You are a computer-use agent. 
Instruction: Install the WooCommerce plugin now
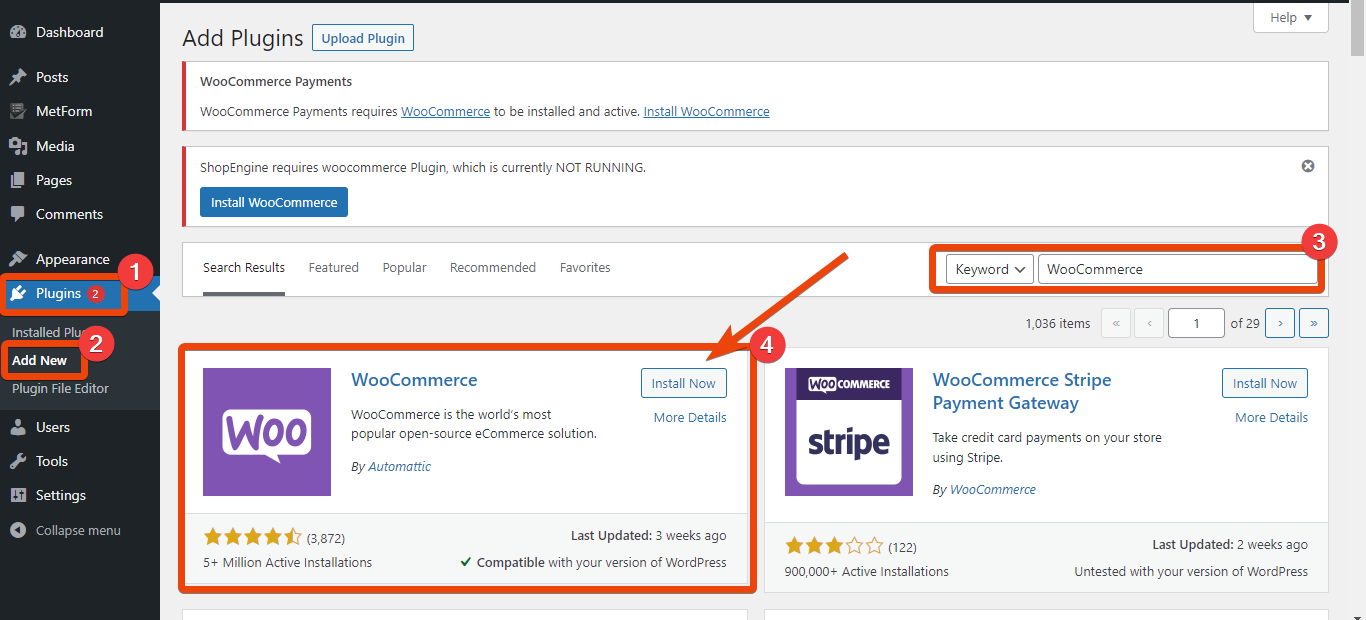point(684,383)
